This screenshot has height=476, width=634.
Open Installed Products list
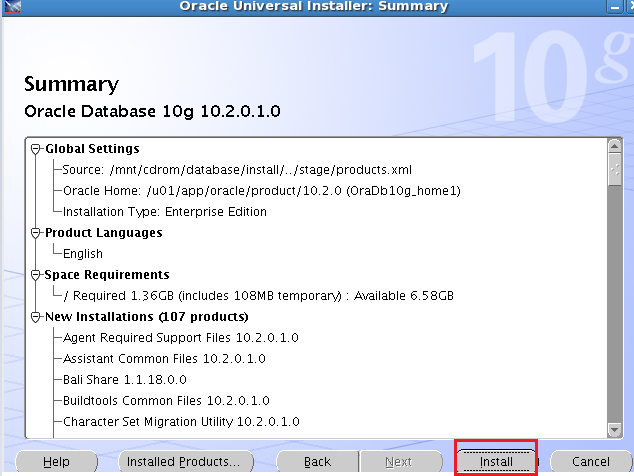186,461
